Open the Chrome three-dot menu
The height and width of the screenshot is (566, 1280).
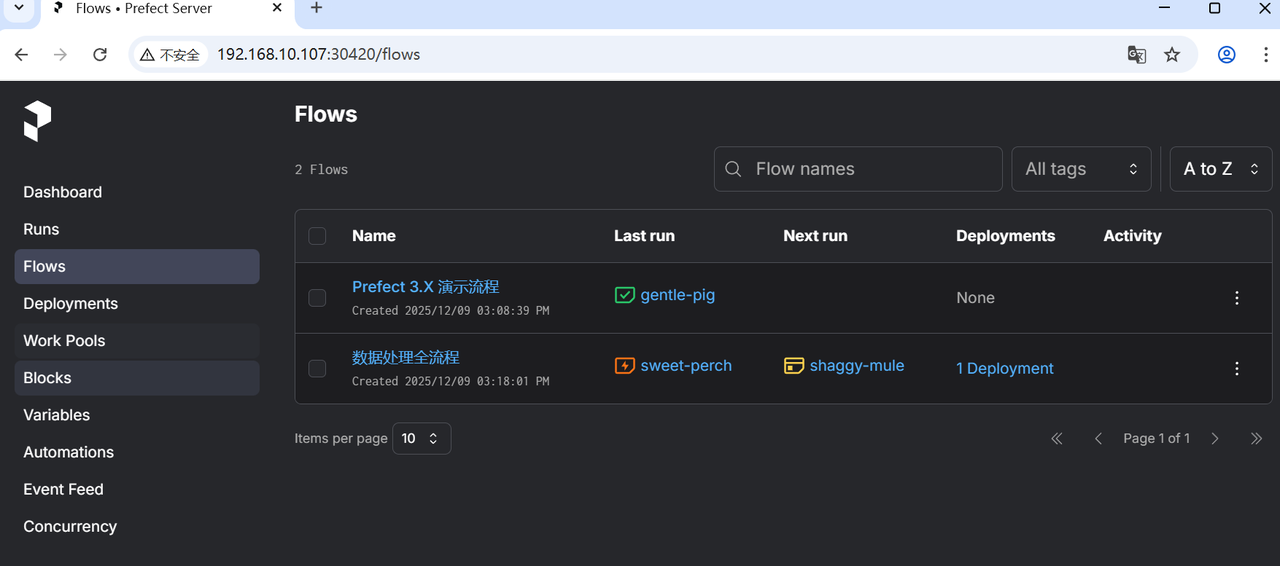(1265, 55)
